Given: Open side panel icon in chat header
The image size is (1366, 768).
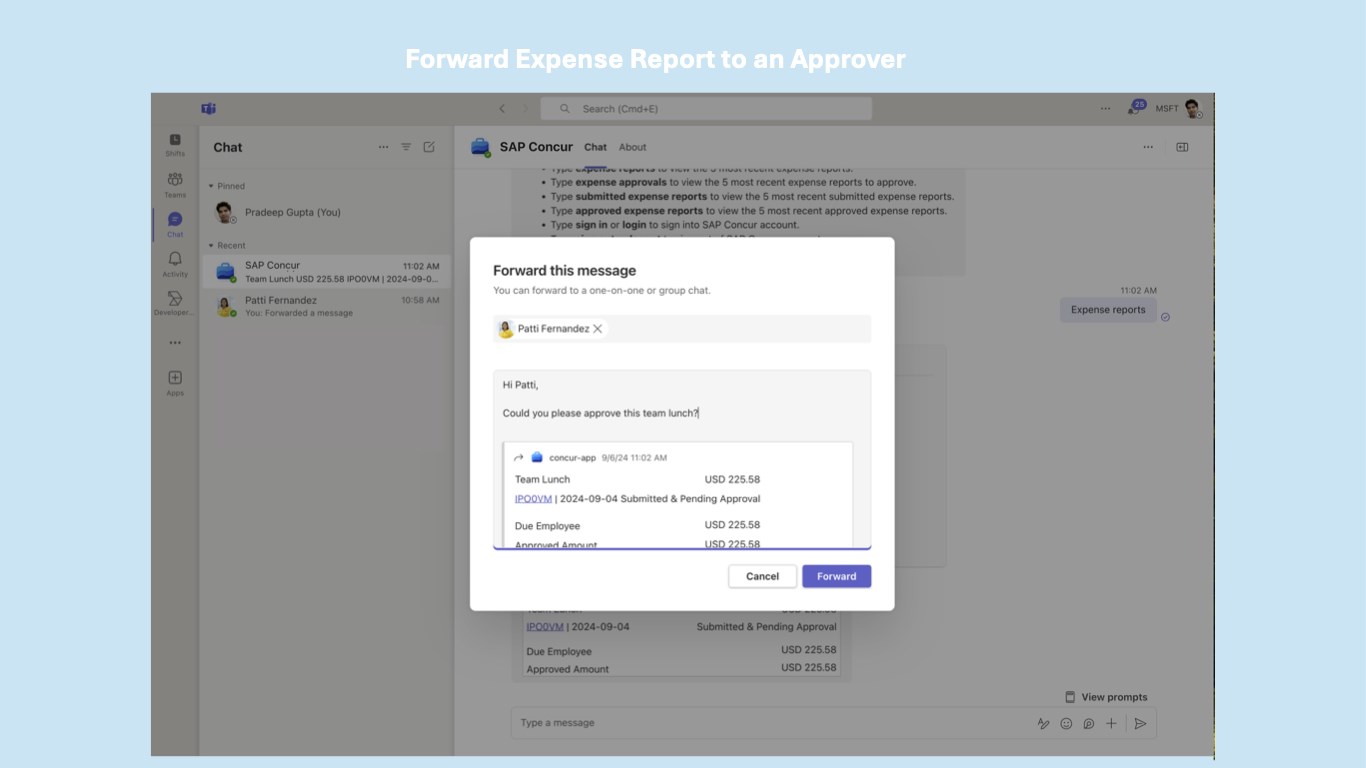Looking at the screenshot, I should 1182,147.
